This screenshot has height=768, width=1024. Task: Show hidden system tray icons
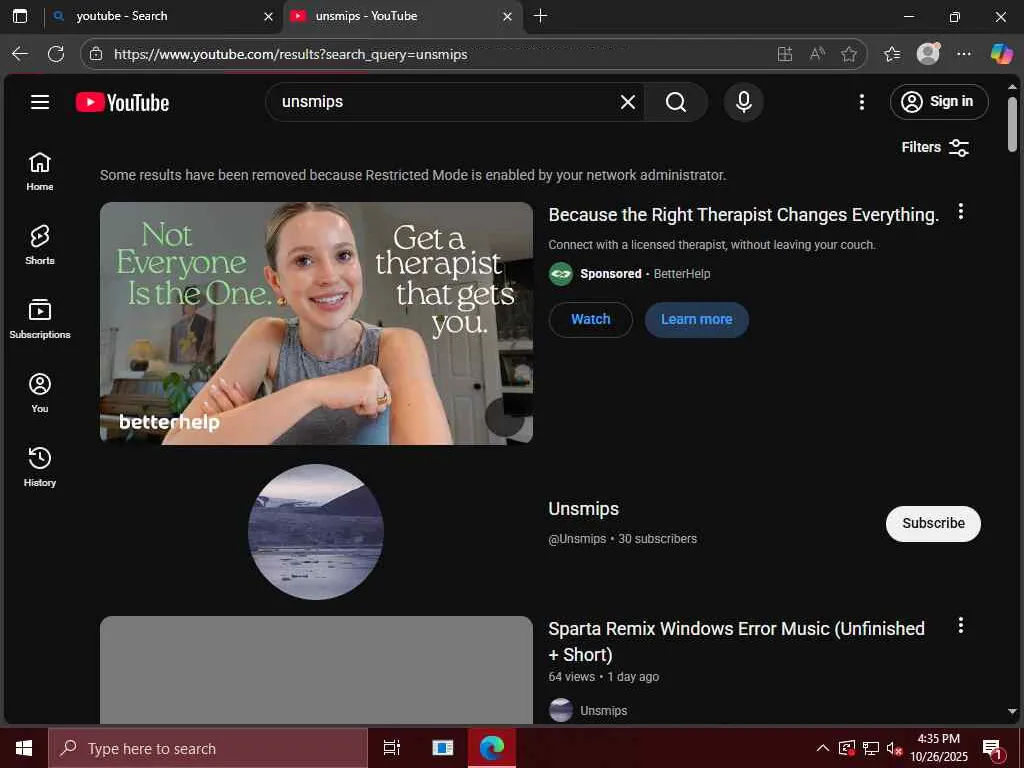click(x=823, y=748)
